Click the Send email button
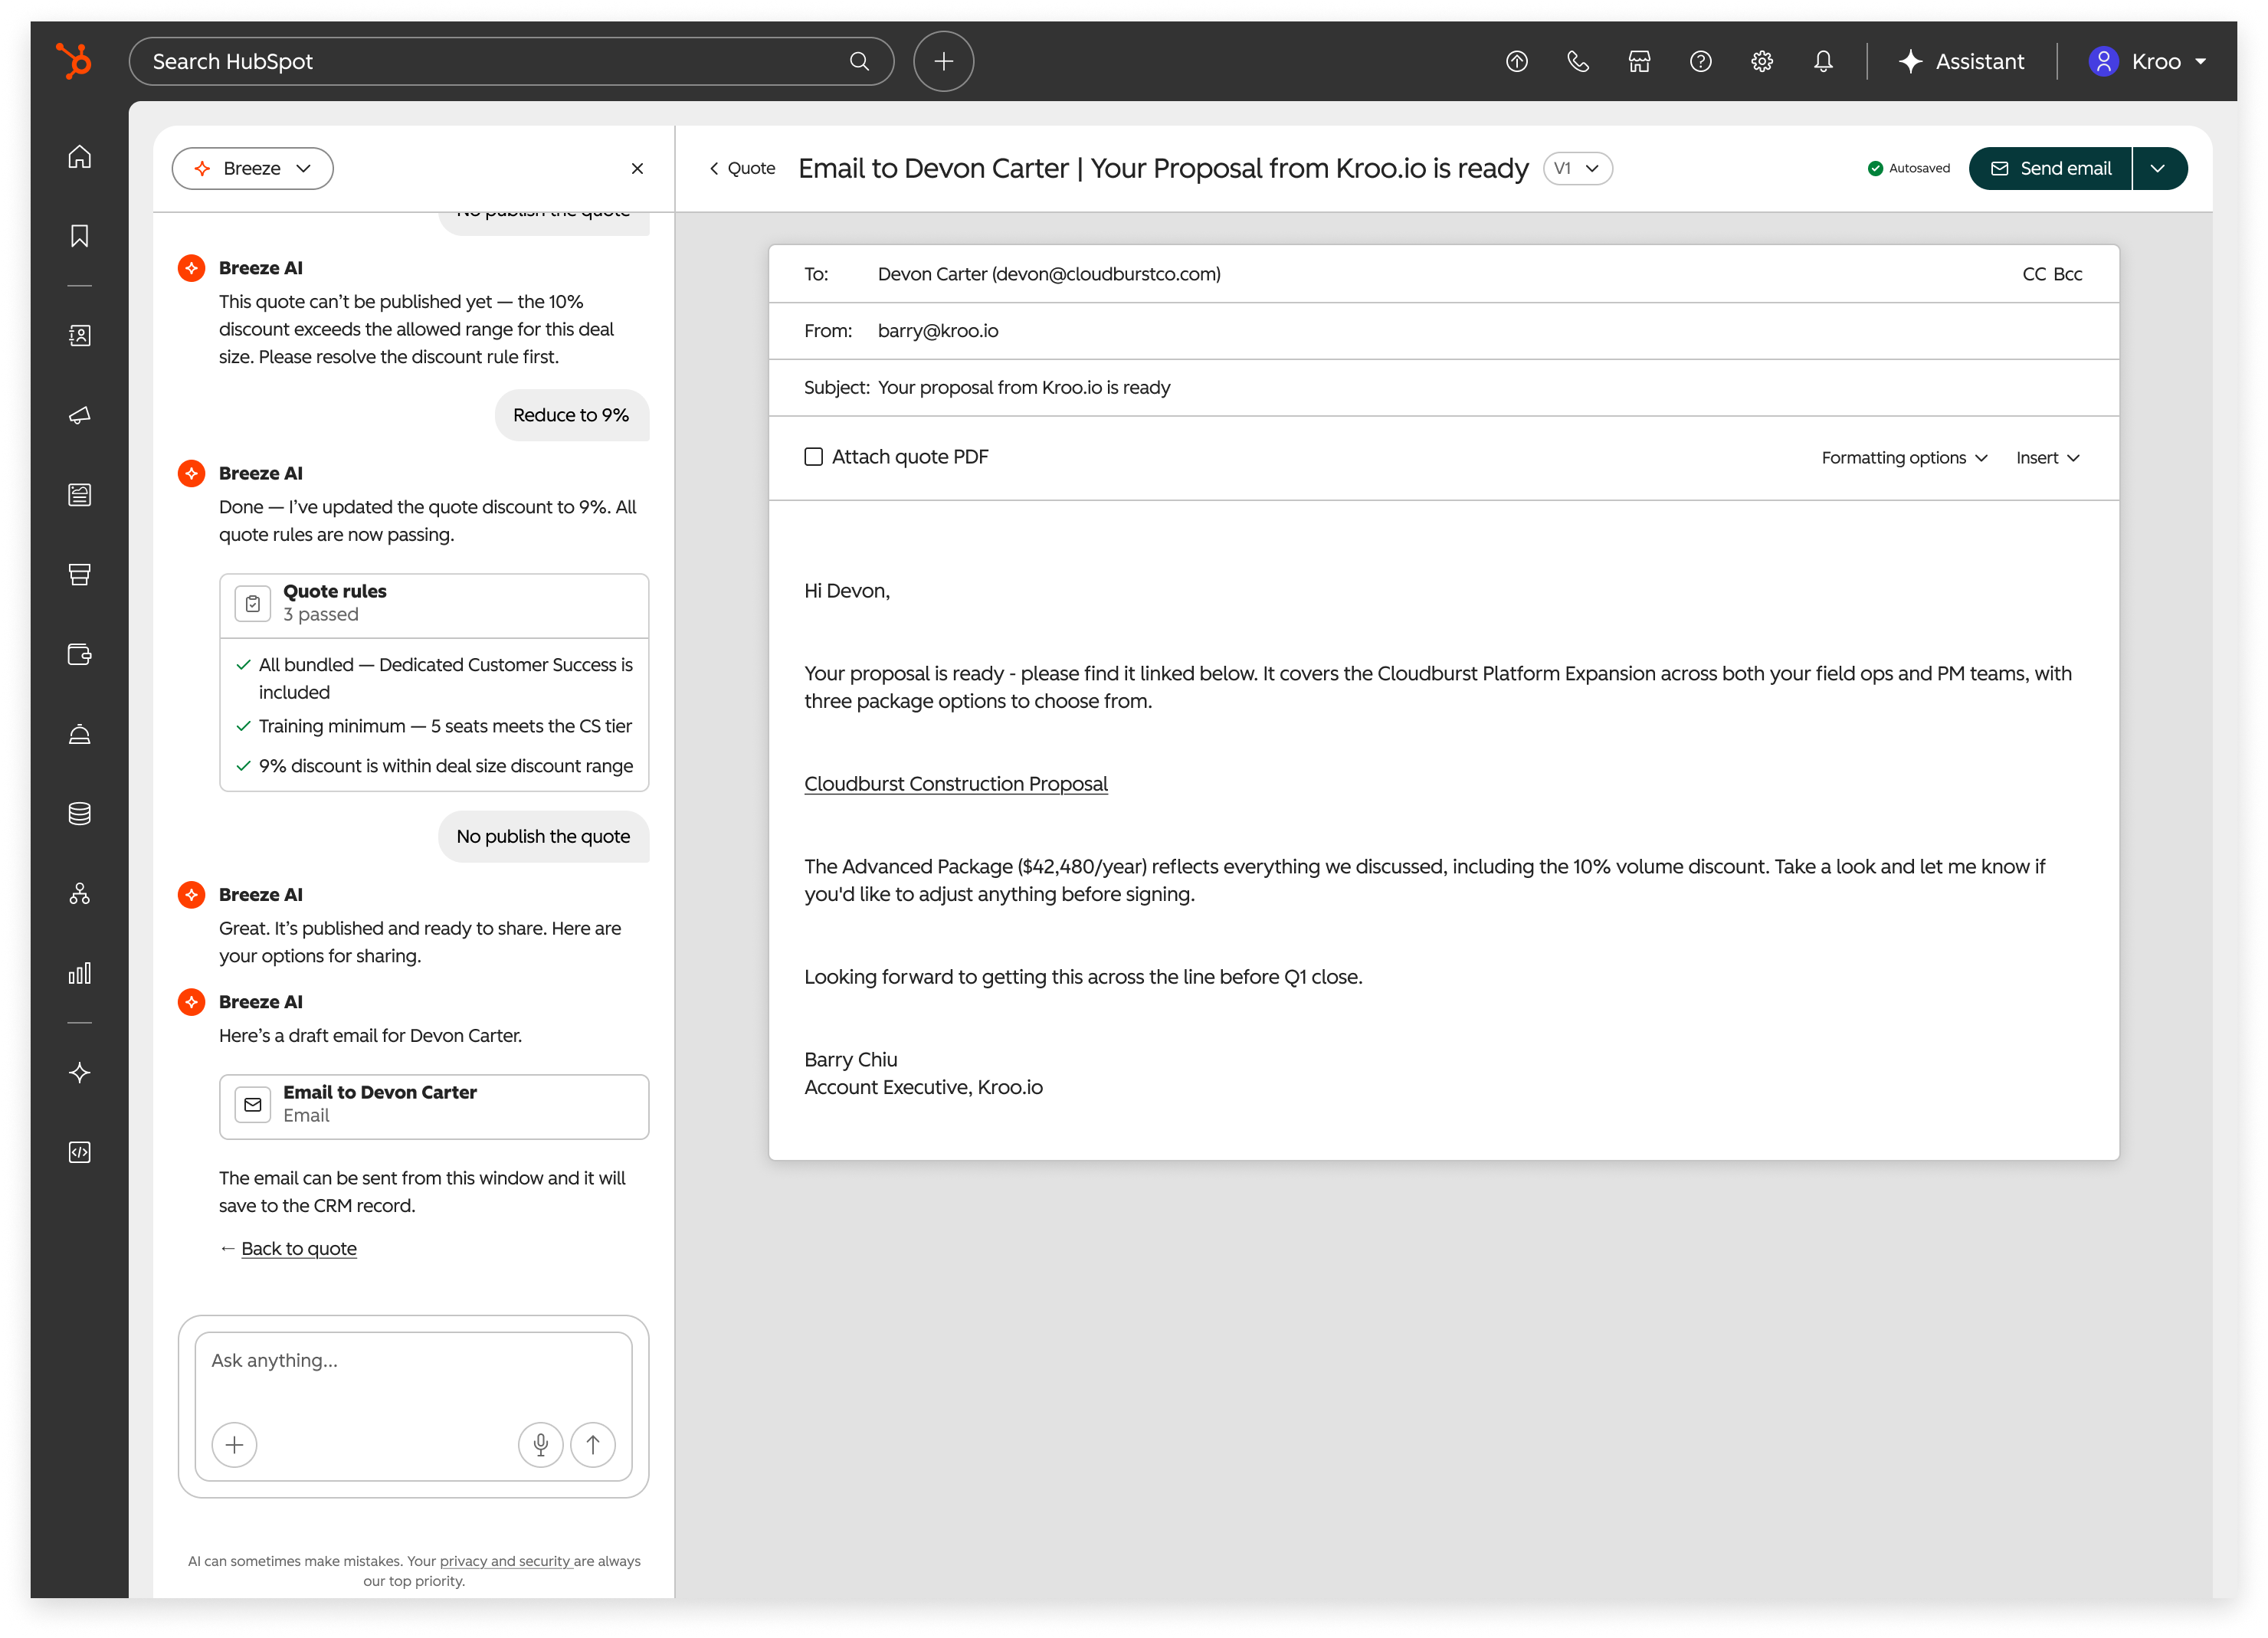 2051,169
